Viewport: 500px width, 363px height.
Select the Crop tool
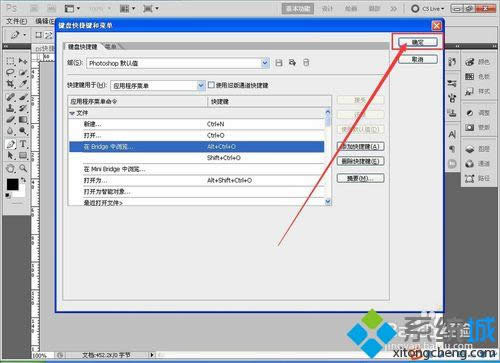10,84
